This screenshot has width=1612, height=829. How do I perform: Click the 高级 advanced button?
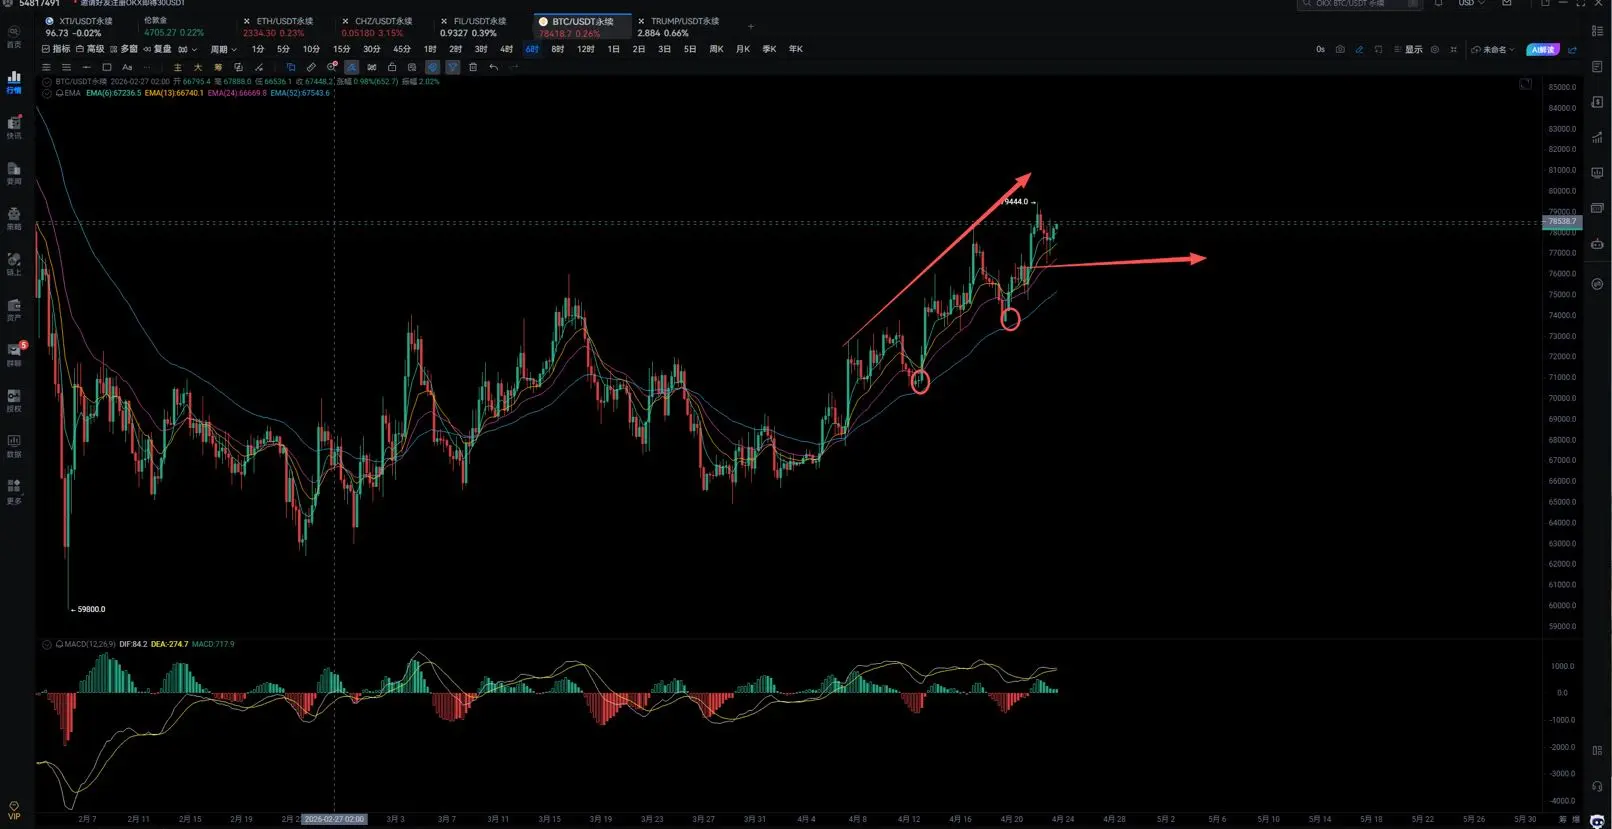click(x=90, y=49)
